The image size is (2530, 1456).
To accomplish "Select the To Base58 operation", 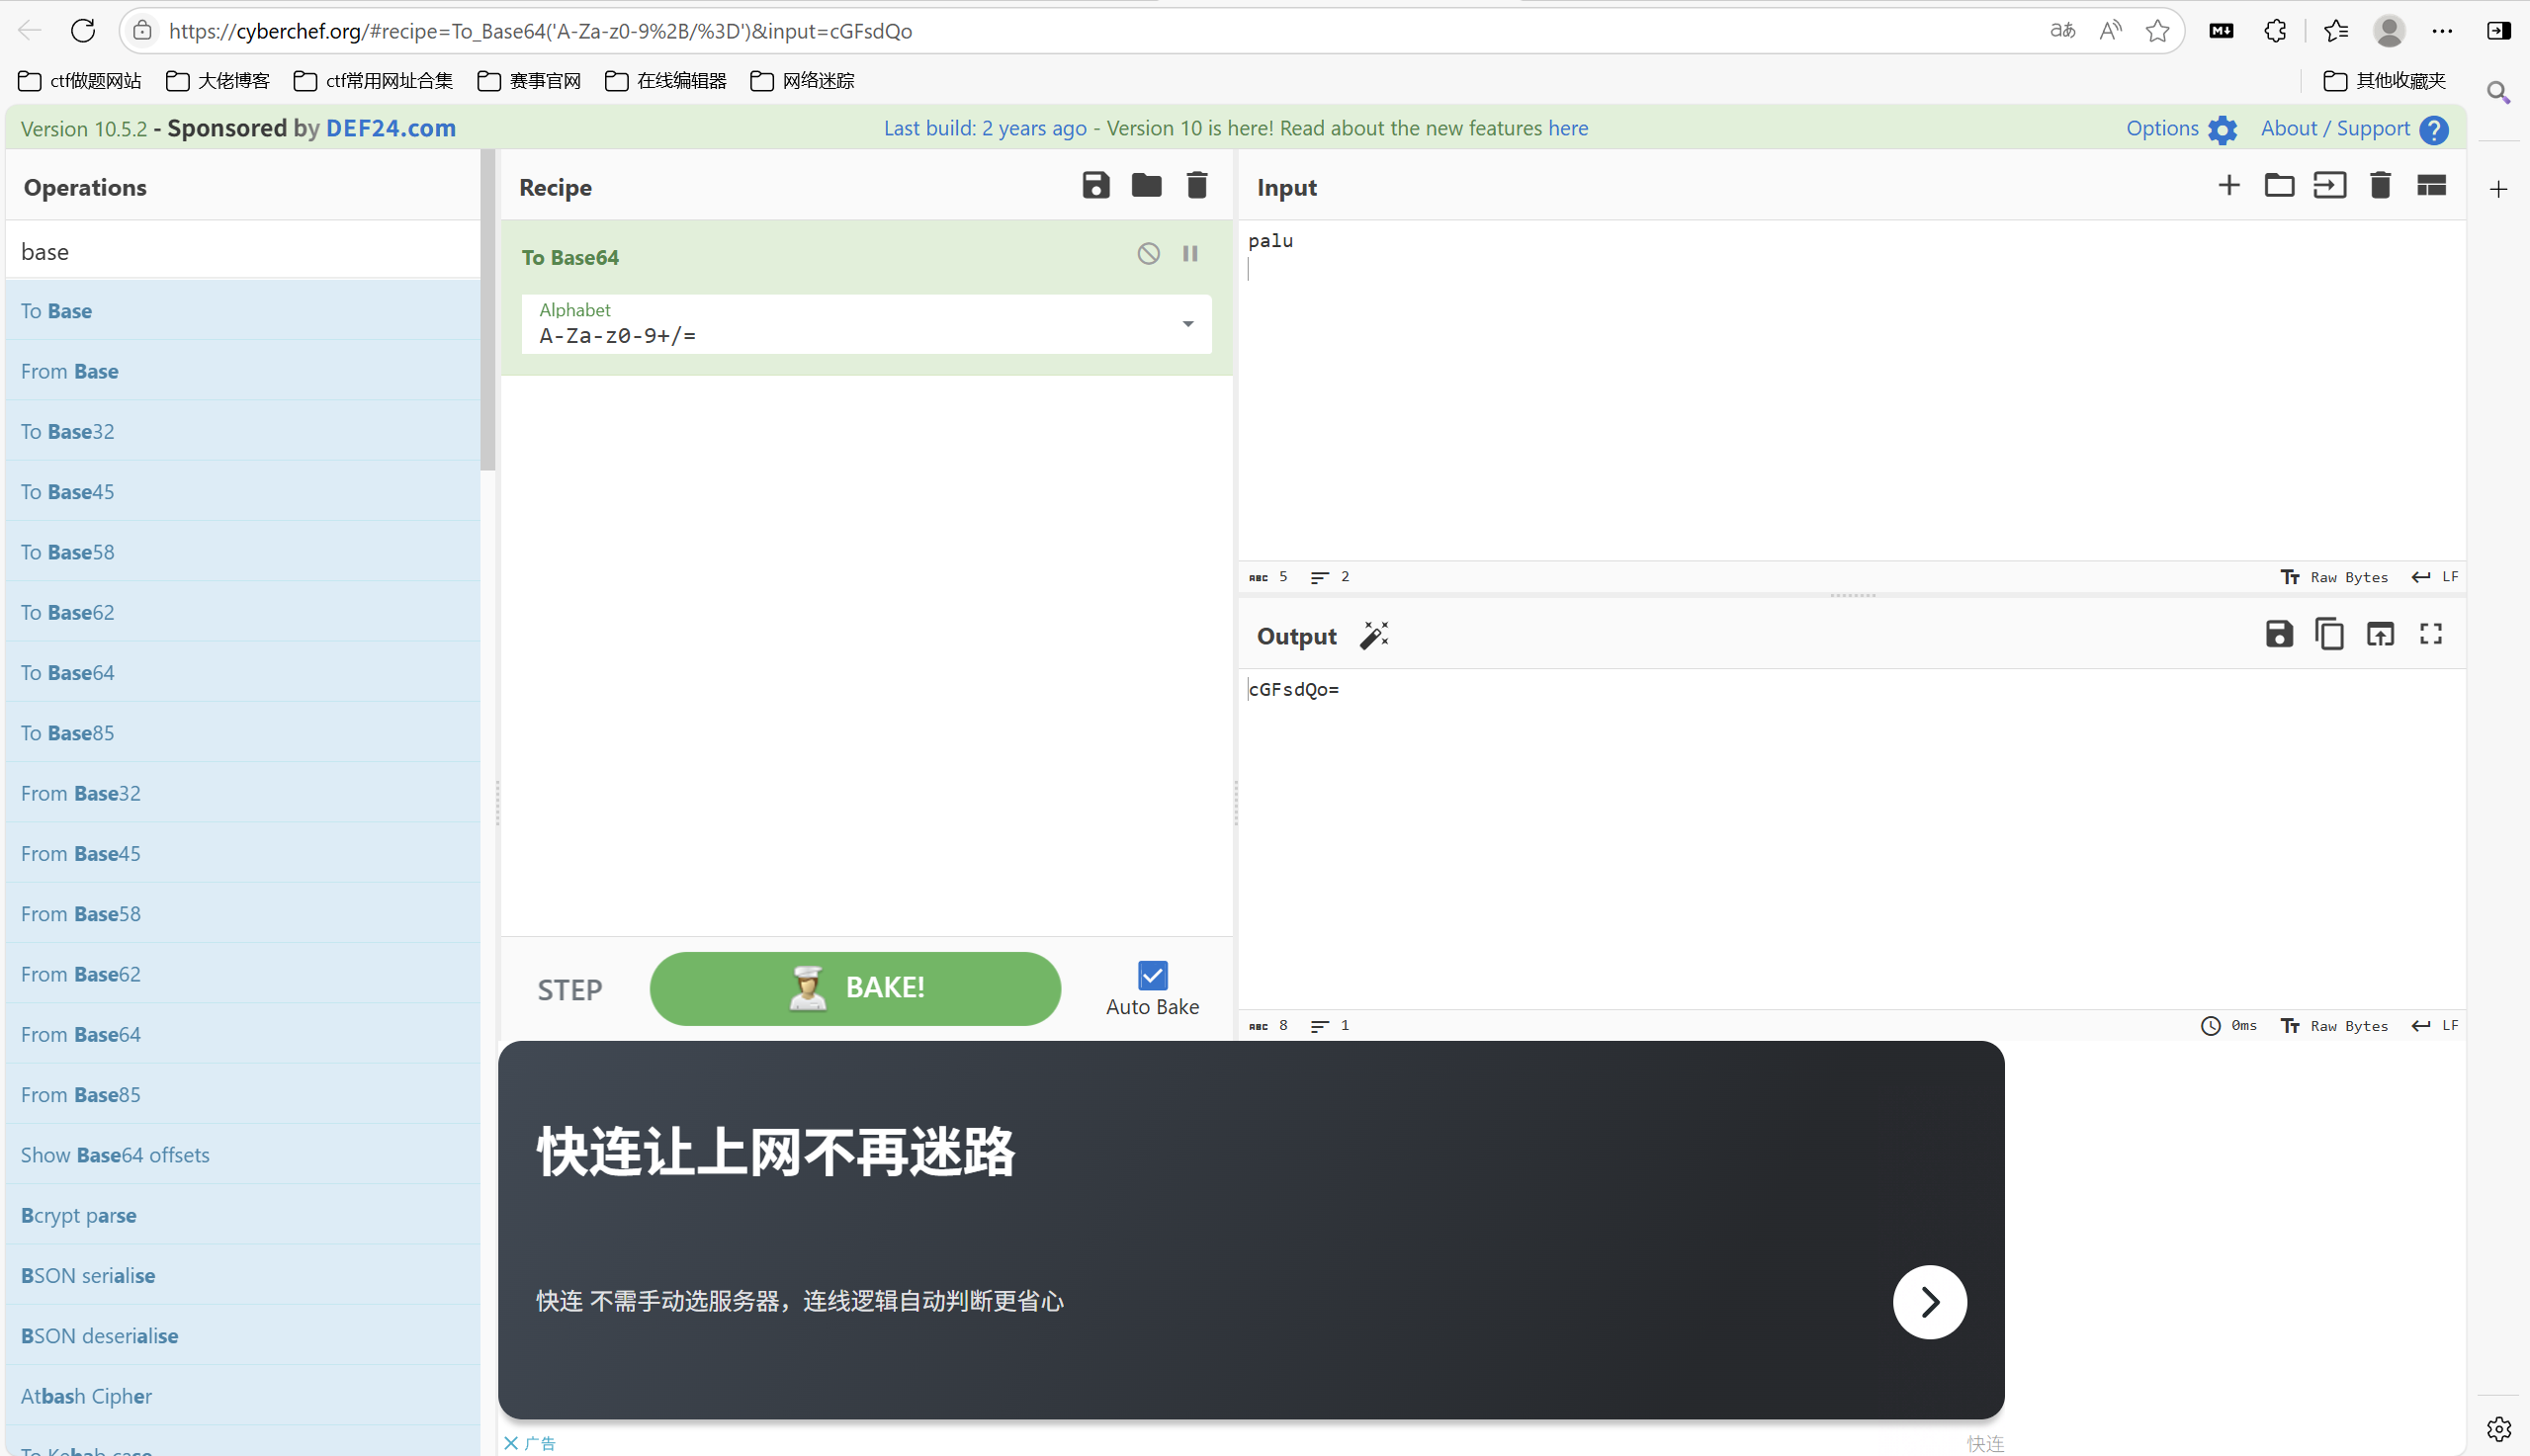I will [243, 552].
